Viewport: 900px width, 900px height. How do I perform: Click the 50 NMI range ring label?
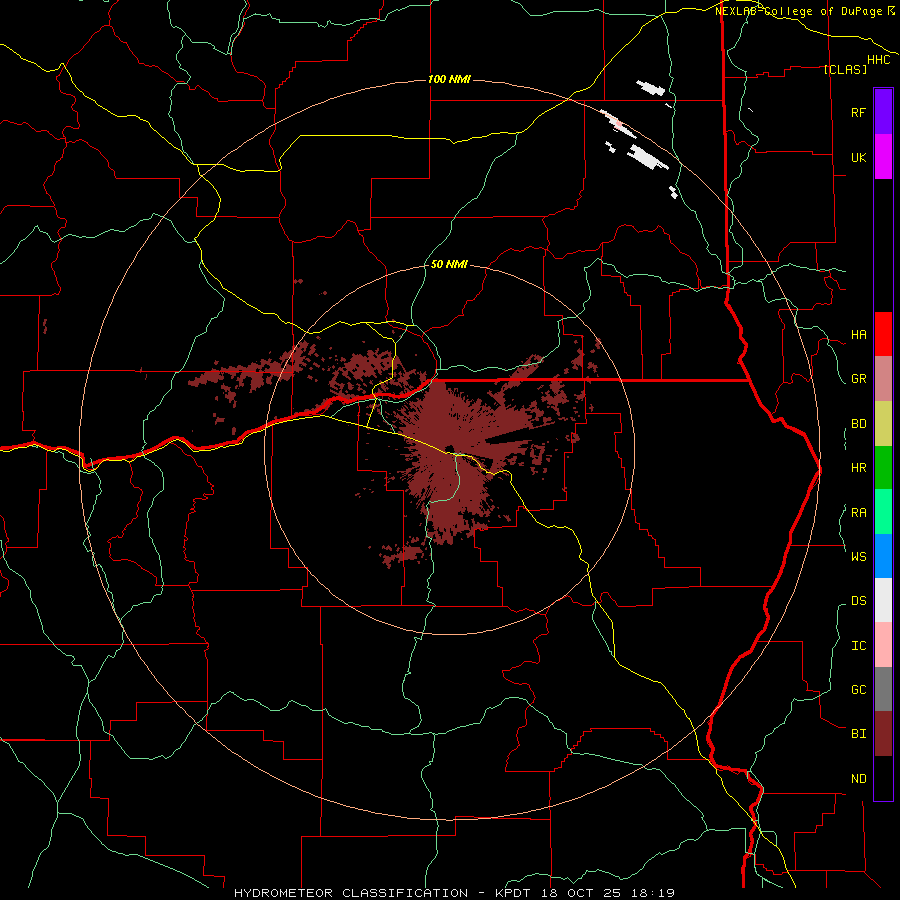(449, 264)
